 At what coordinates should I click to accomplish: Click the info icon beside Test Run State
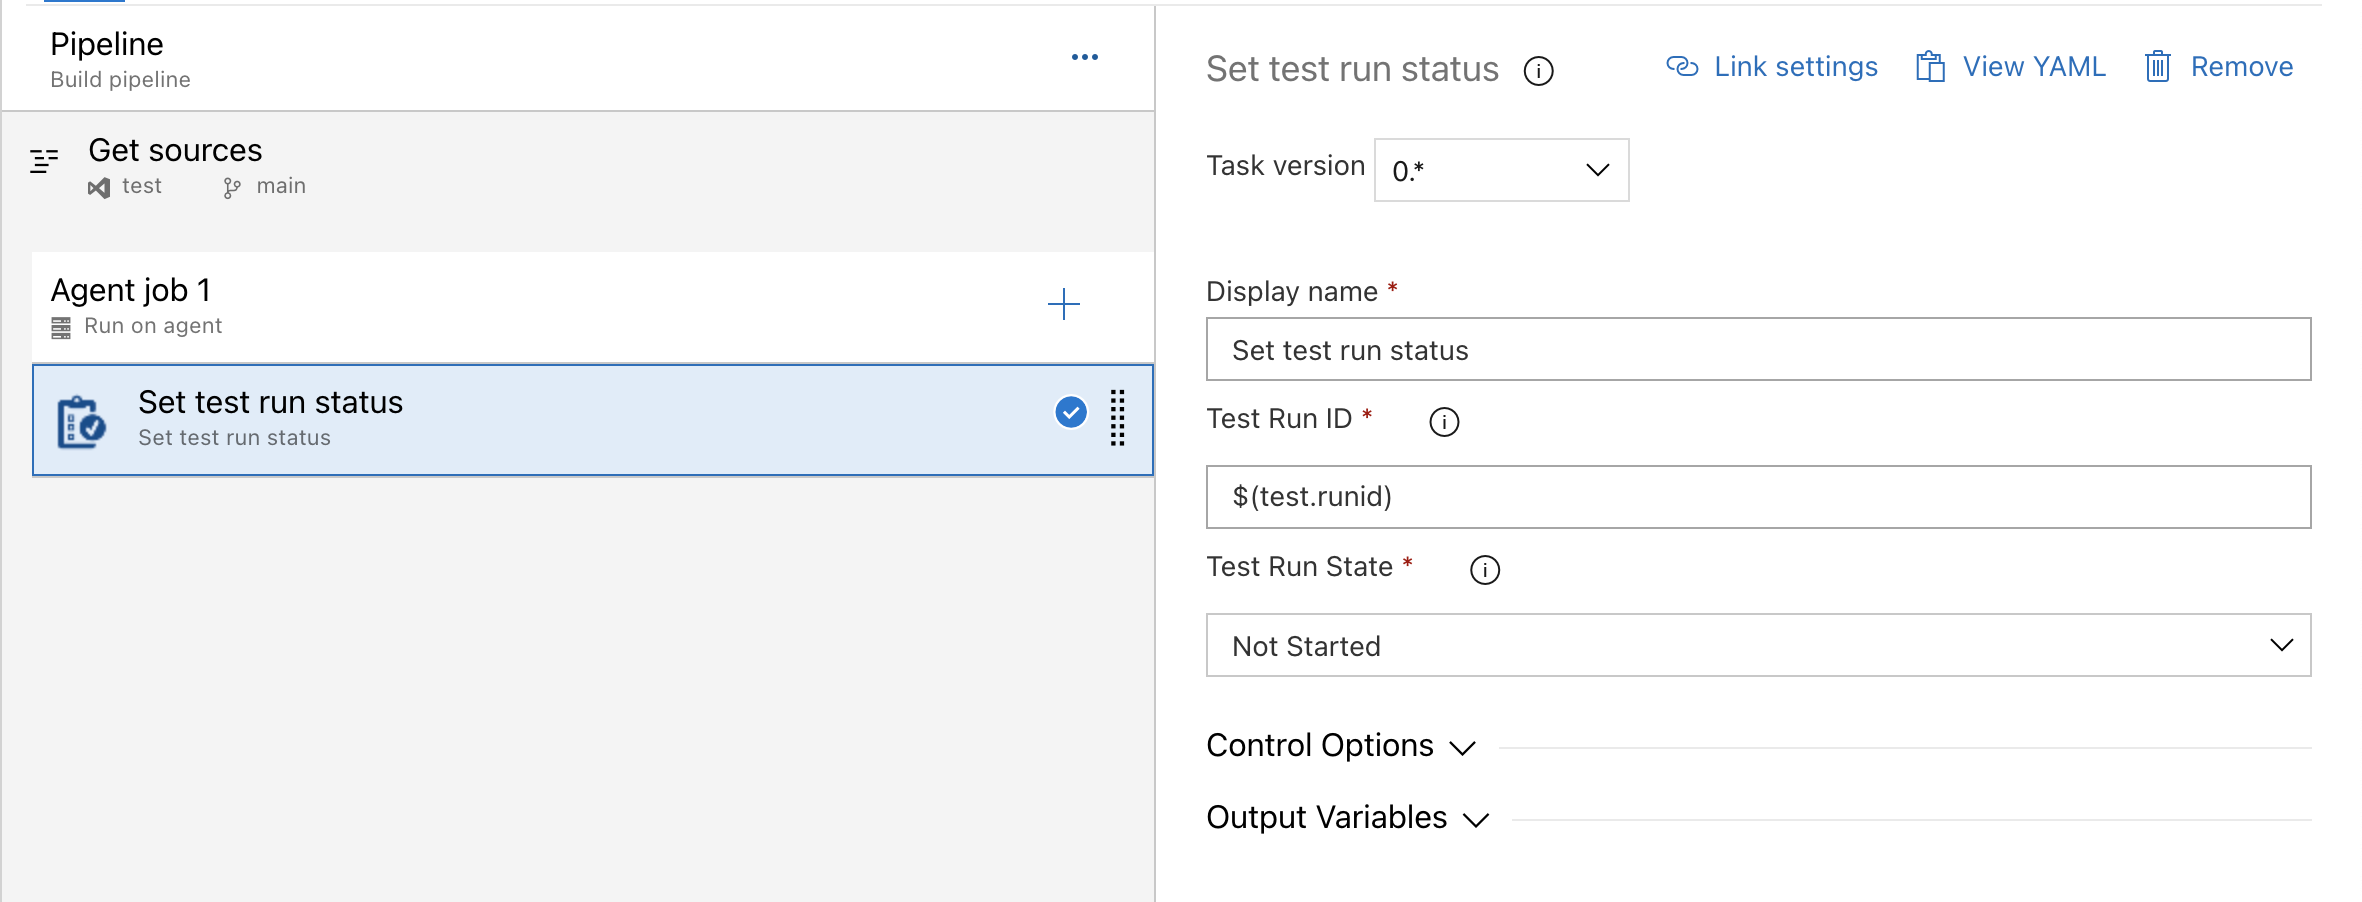pyautogui.click(x=1485, y=570)
